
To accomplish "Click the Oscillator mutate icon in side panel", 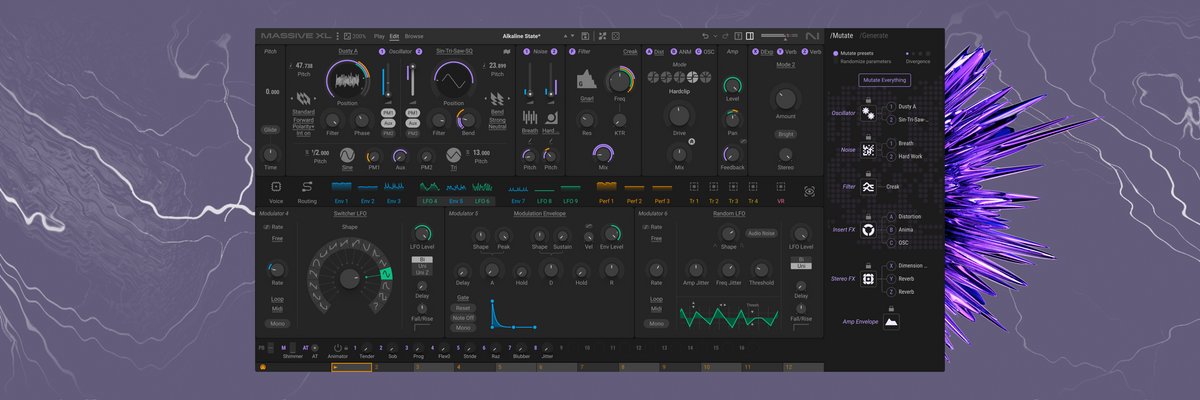I will 868,113.
